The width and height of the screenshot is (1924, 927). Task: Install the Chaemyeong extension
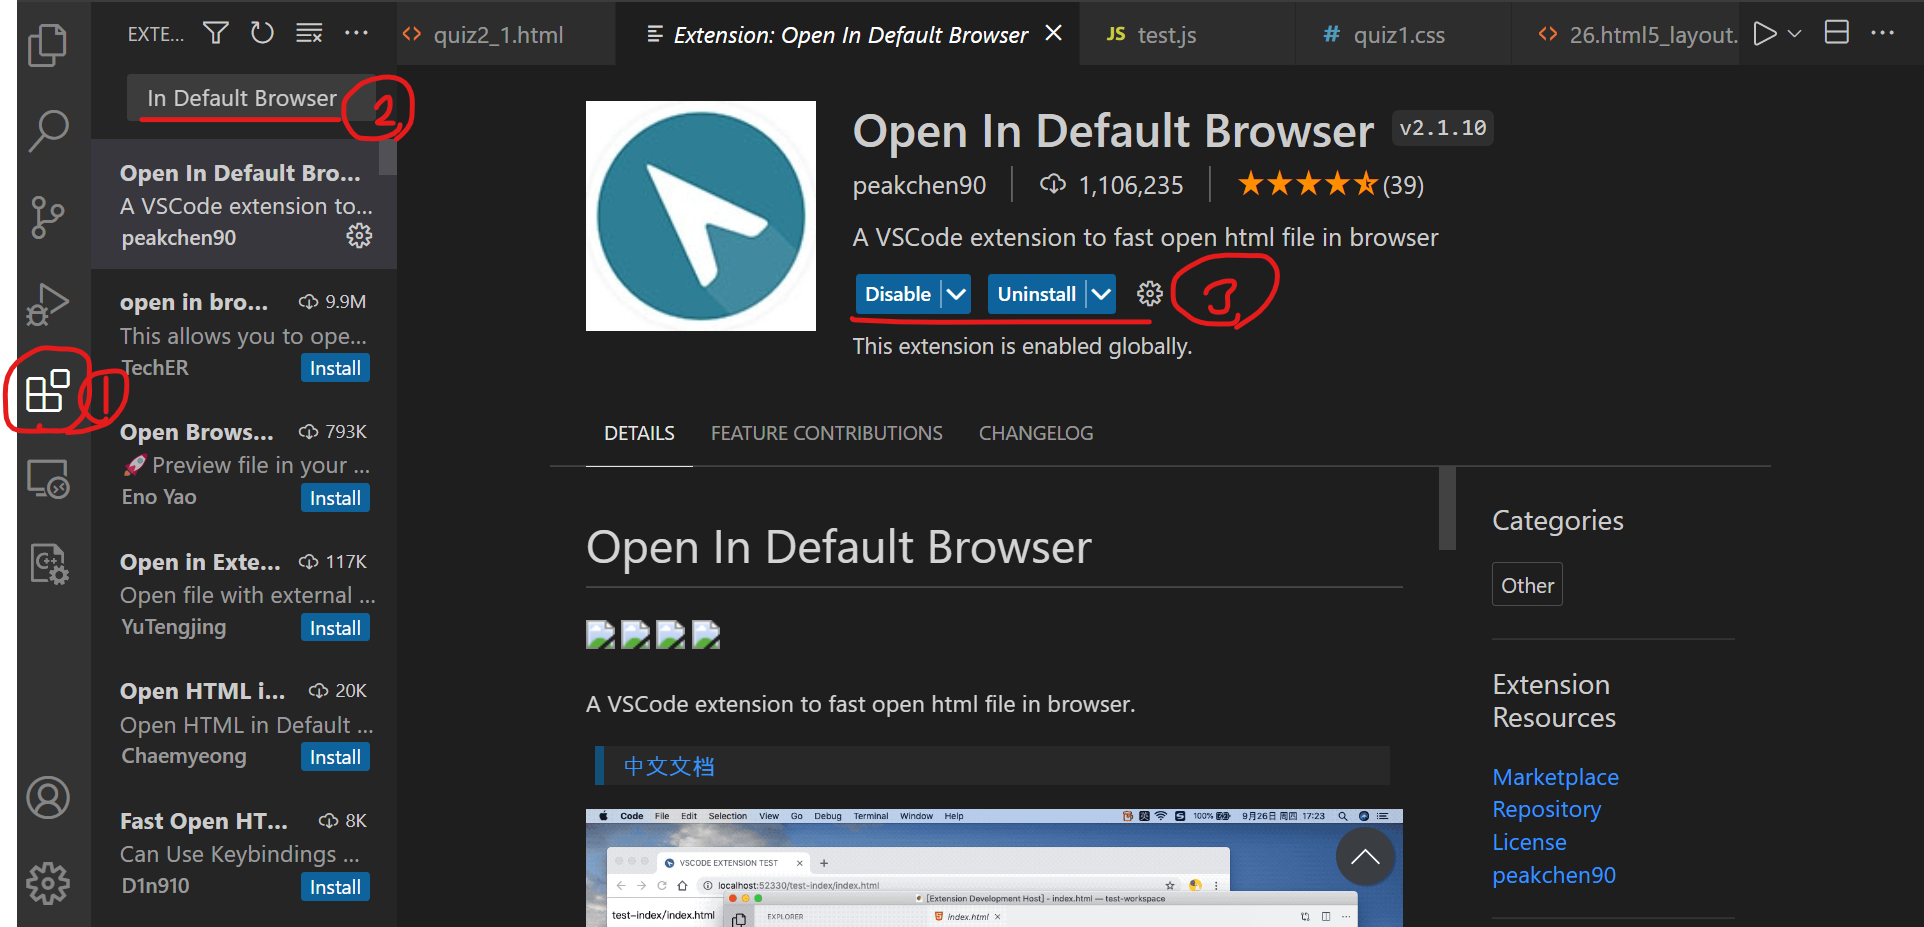pyautogui.click(x=335, y=757)
